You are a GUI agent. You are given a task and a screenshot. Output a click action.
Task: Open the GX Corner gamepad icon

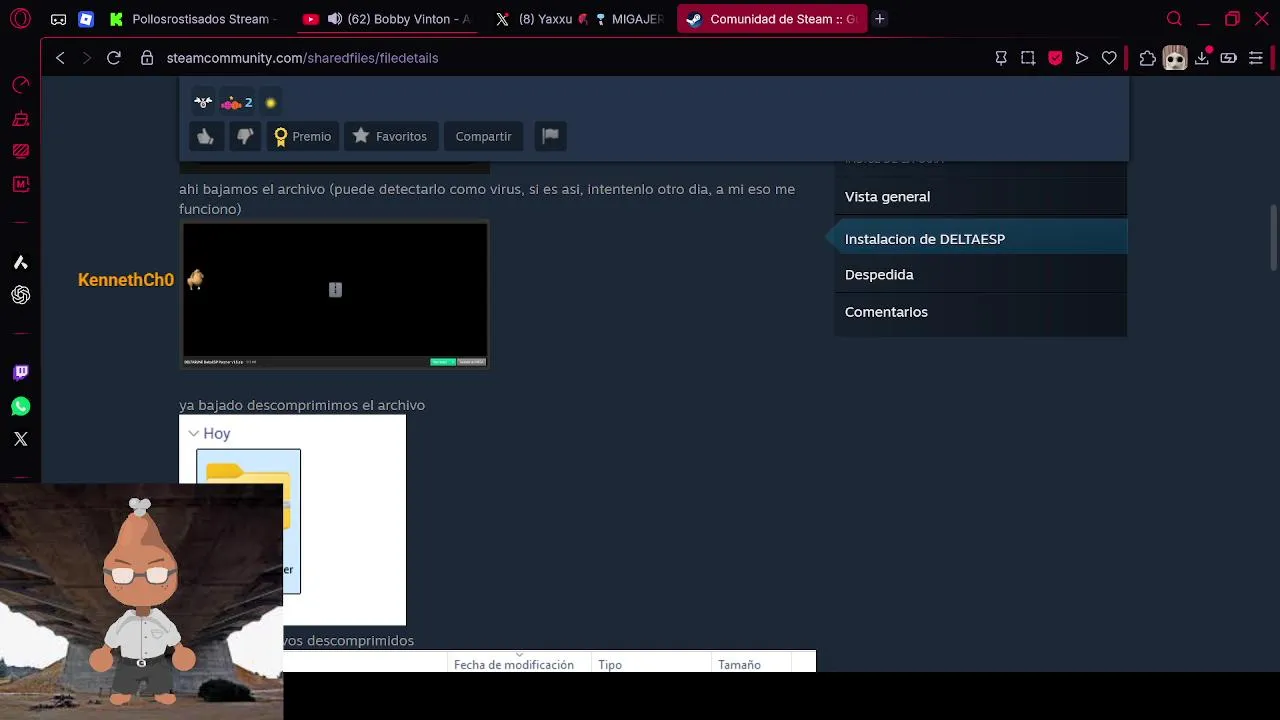(59, 19)
